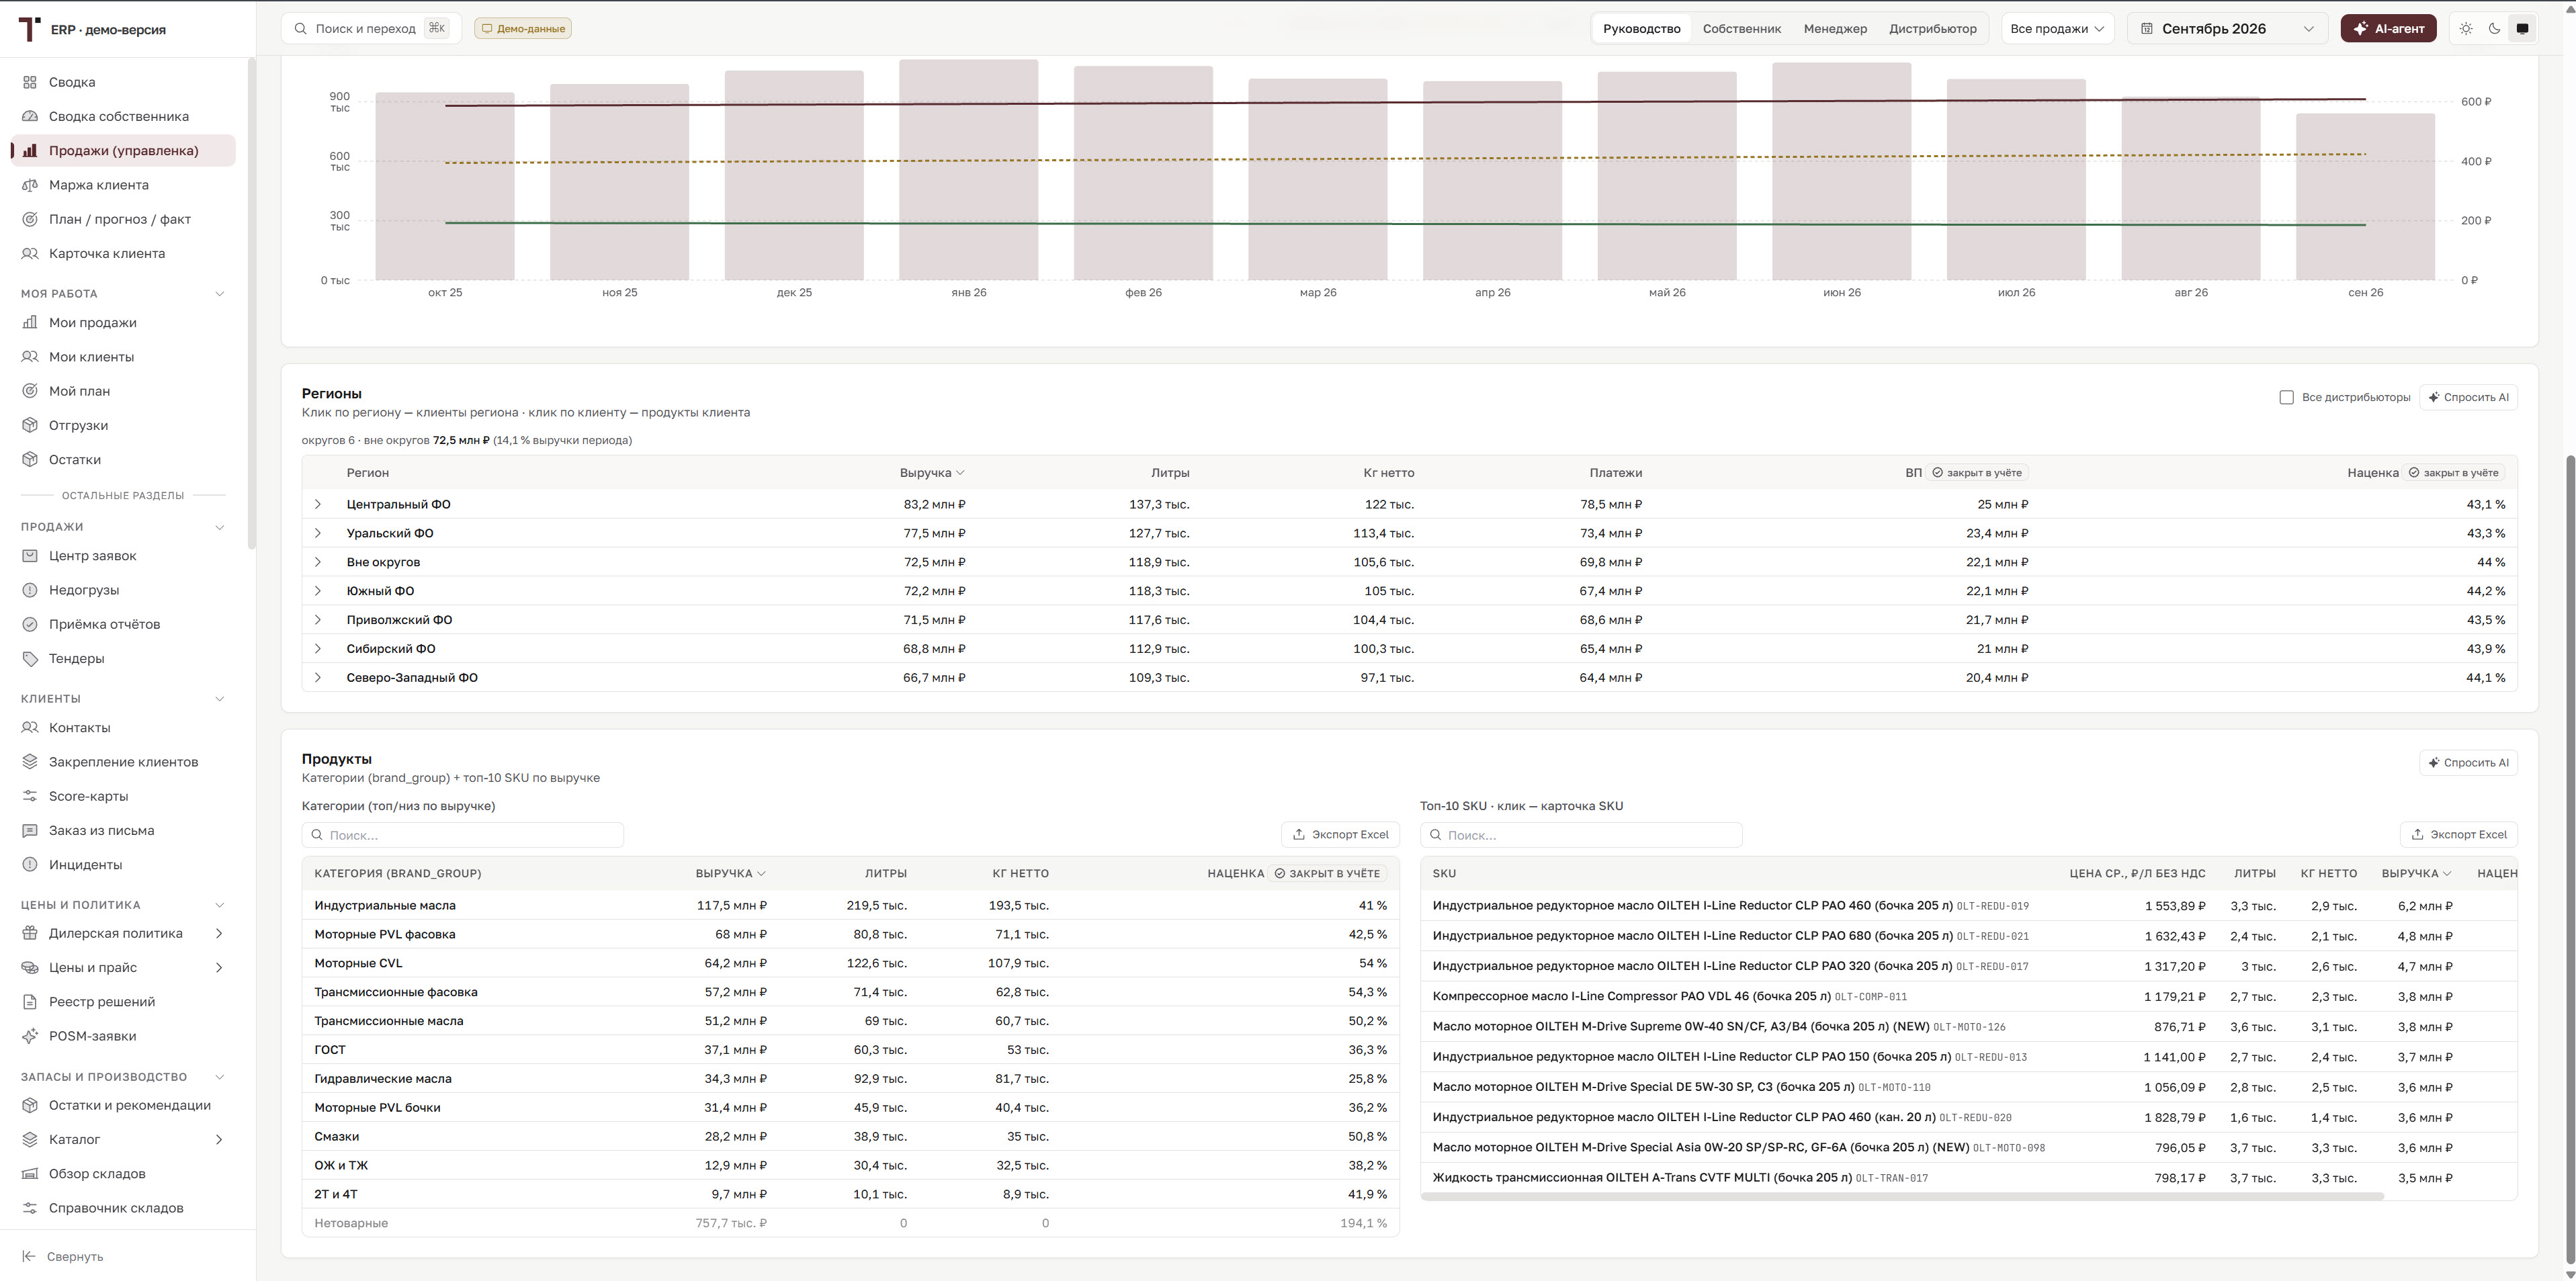Open the Сводка dashboard icon
2576x1281 pixels.
30,82
